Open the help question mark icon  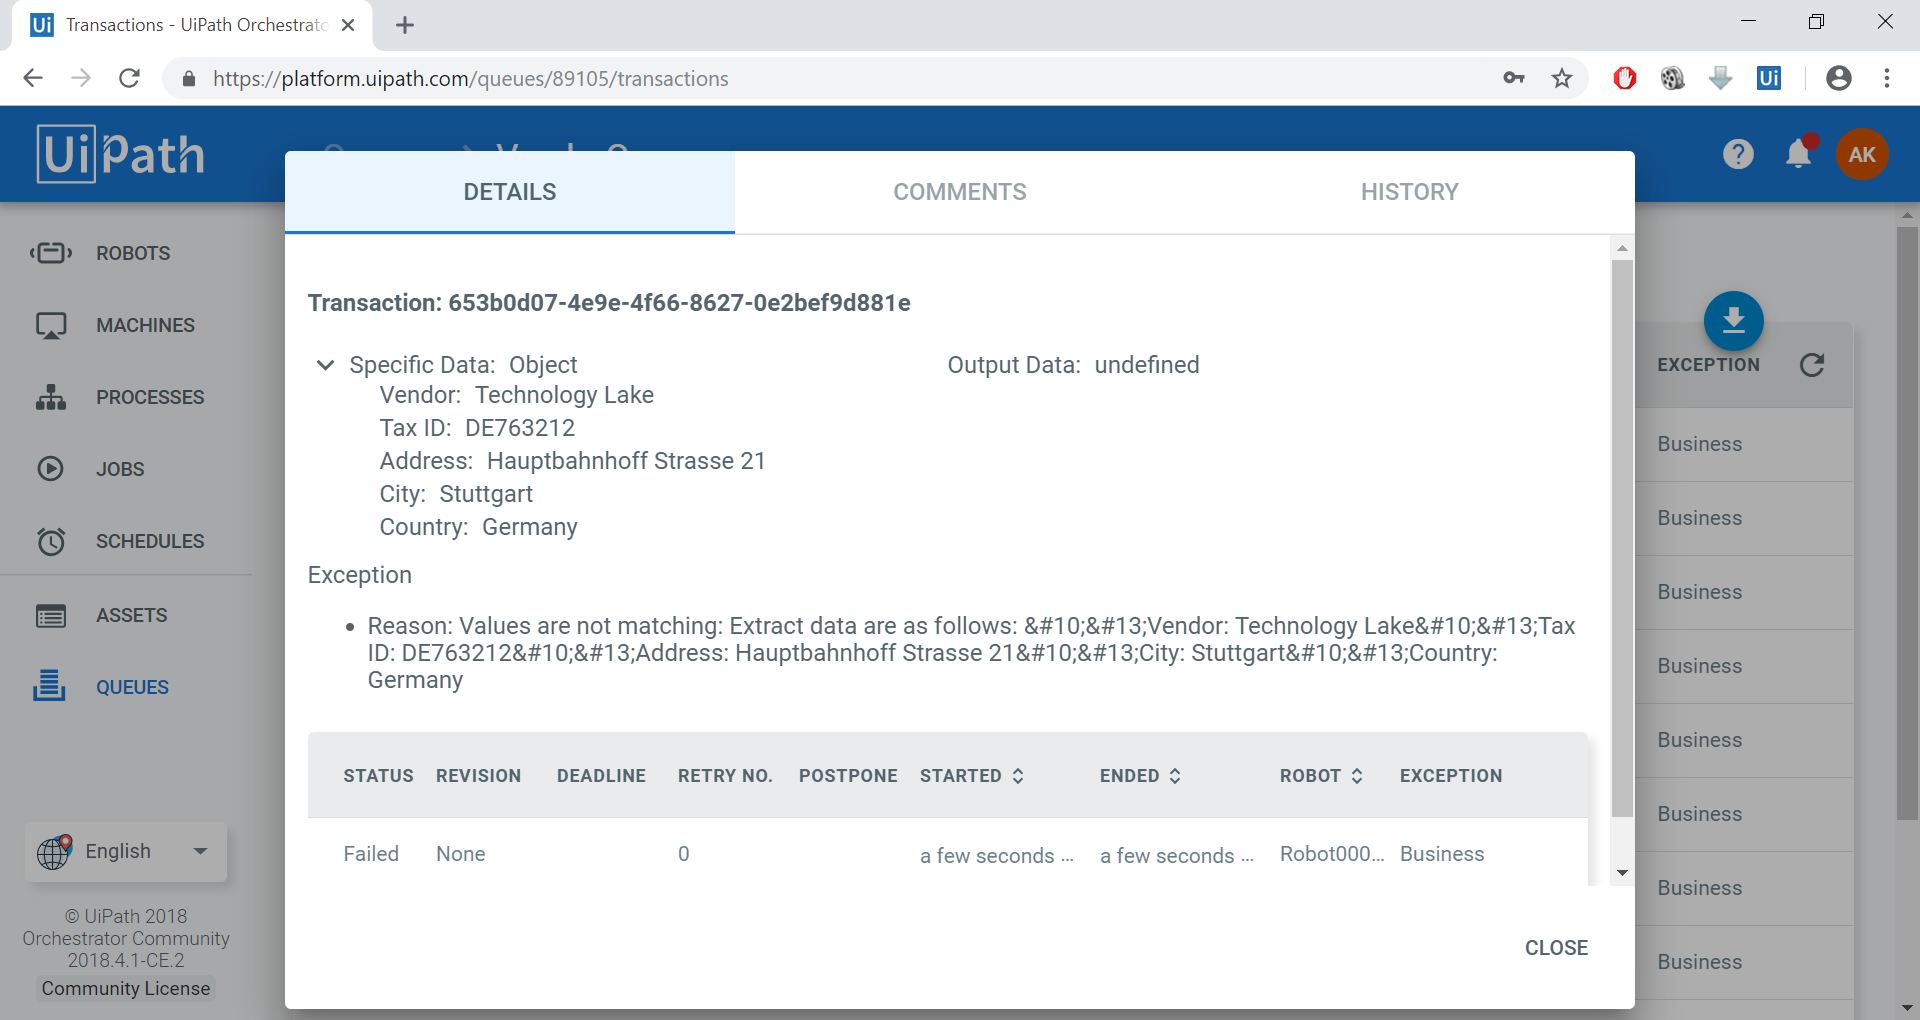pyautogui.click(x=1738, y=154)
